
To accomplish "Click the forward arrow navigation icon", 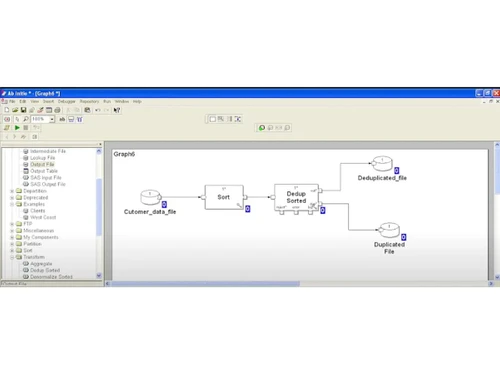I will click(x=14, y=137).
